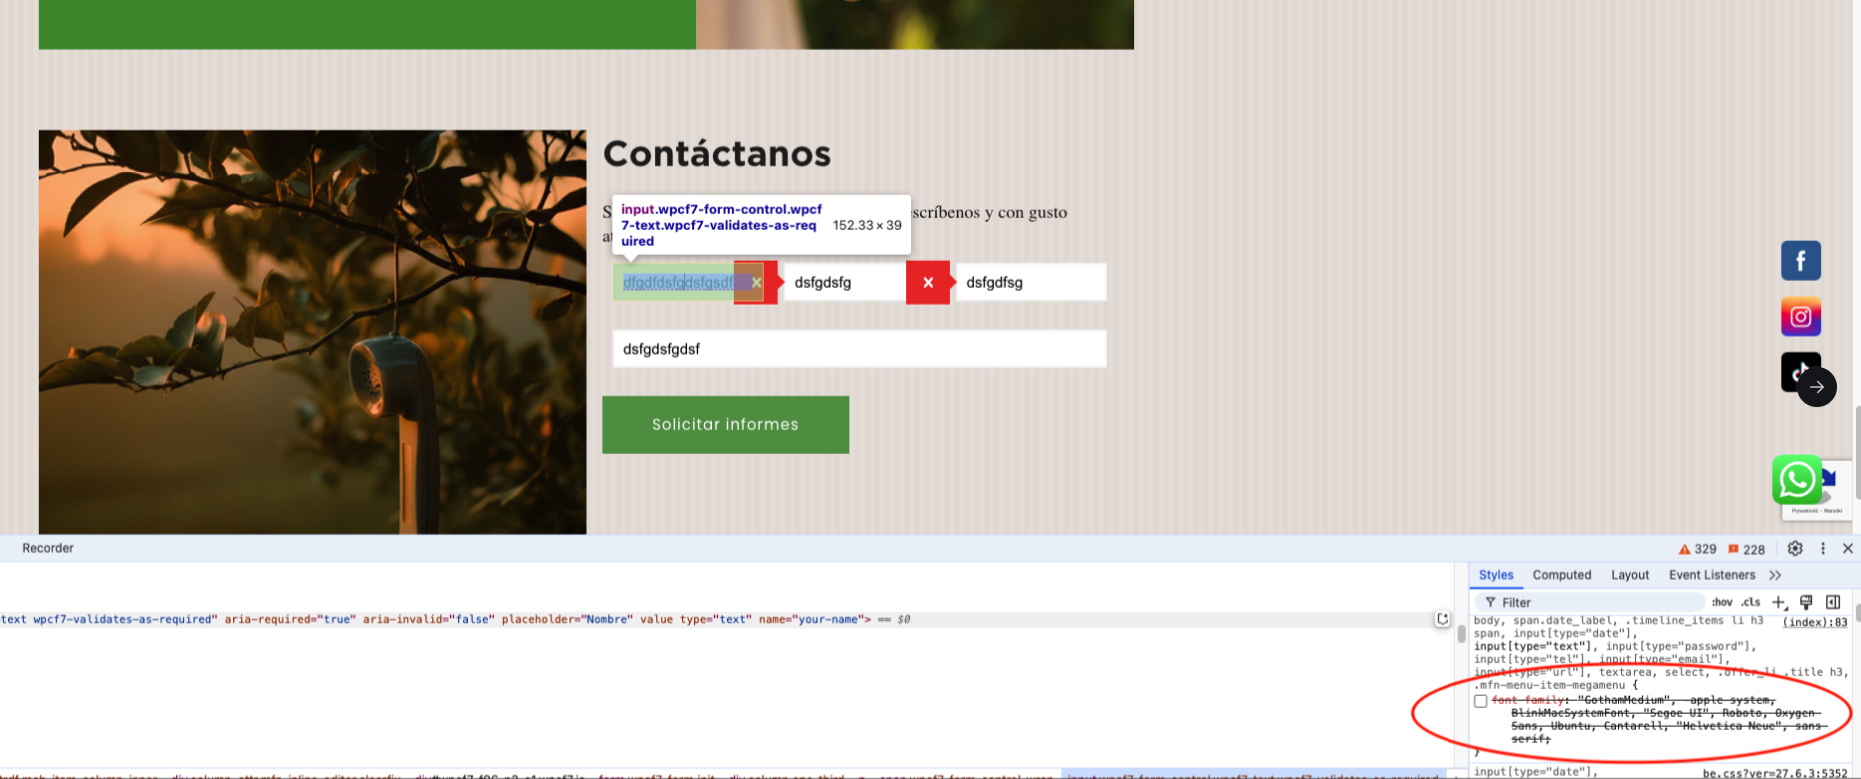Toggle the .cls element classes button
Image resolution: width=1861 pixels, height=779 pixels.
1751,602
